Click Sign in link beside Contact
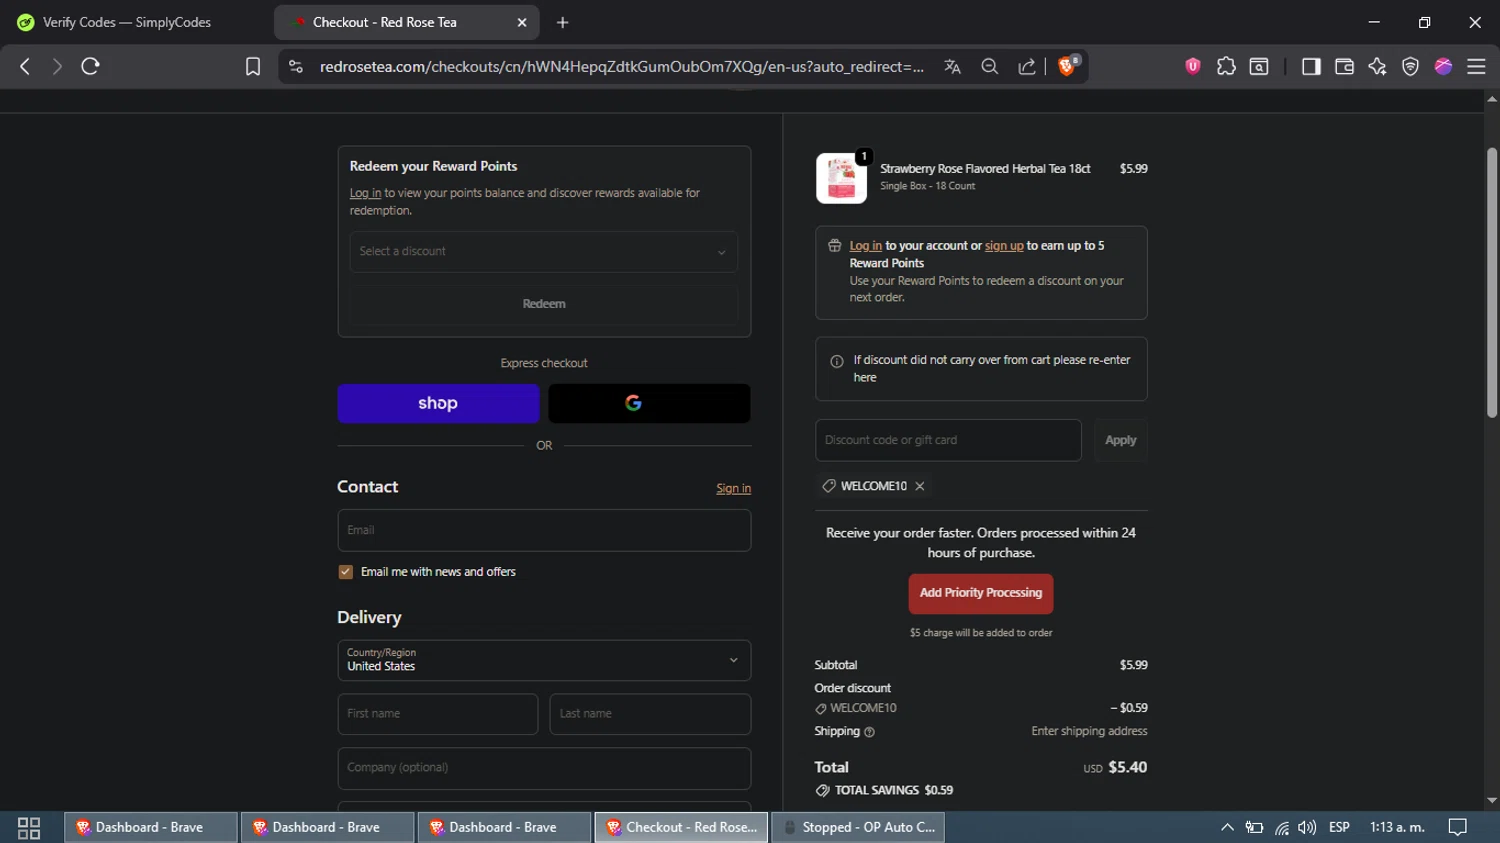1500x843 pixels. pos(733,488)
